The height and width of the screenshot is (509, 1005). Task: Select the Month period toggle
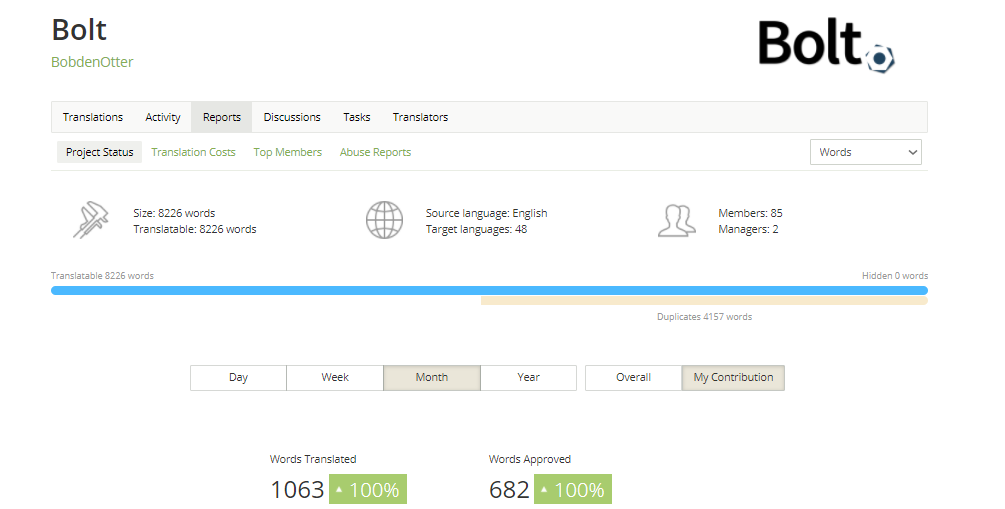pos(432,378)
